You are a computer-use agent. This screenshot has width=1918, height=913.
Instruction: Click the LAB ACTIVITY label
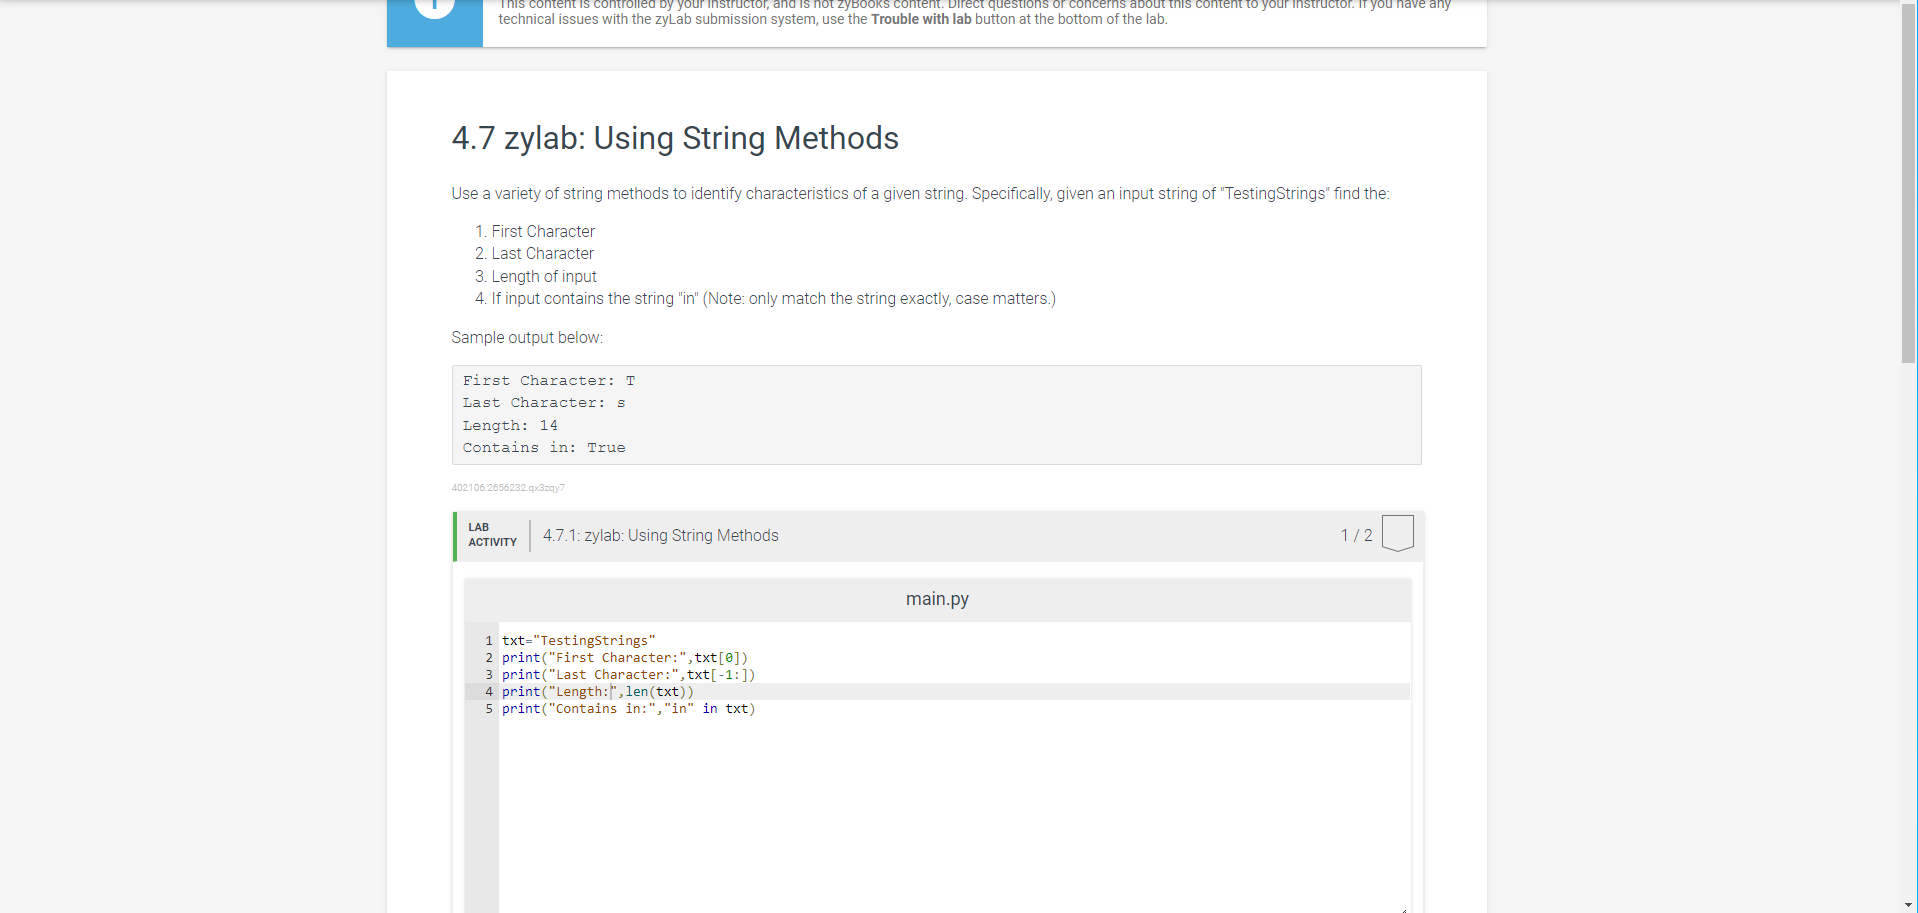tap(491, 534)
